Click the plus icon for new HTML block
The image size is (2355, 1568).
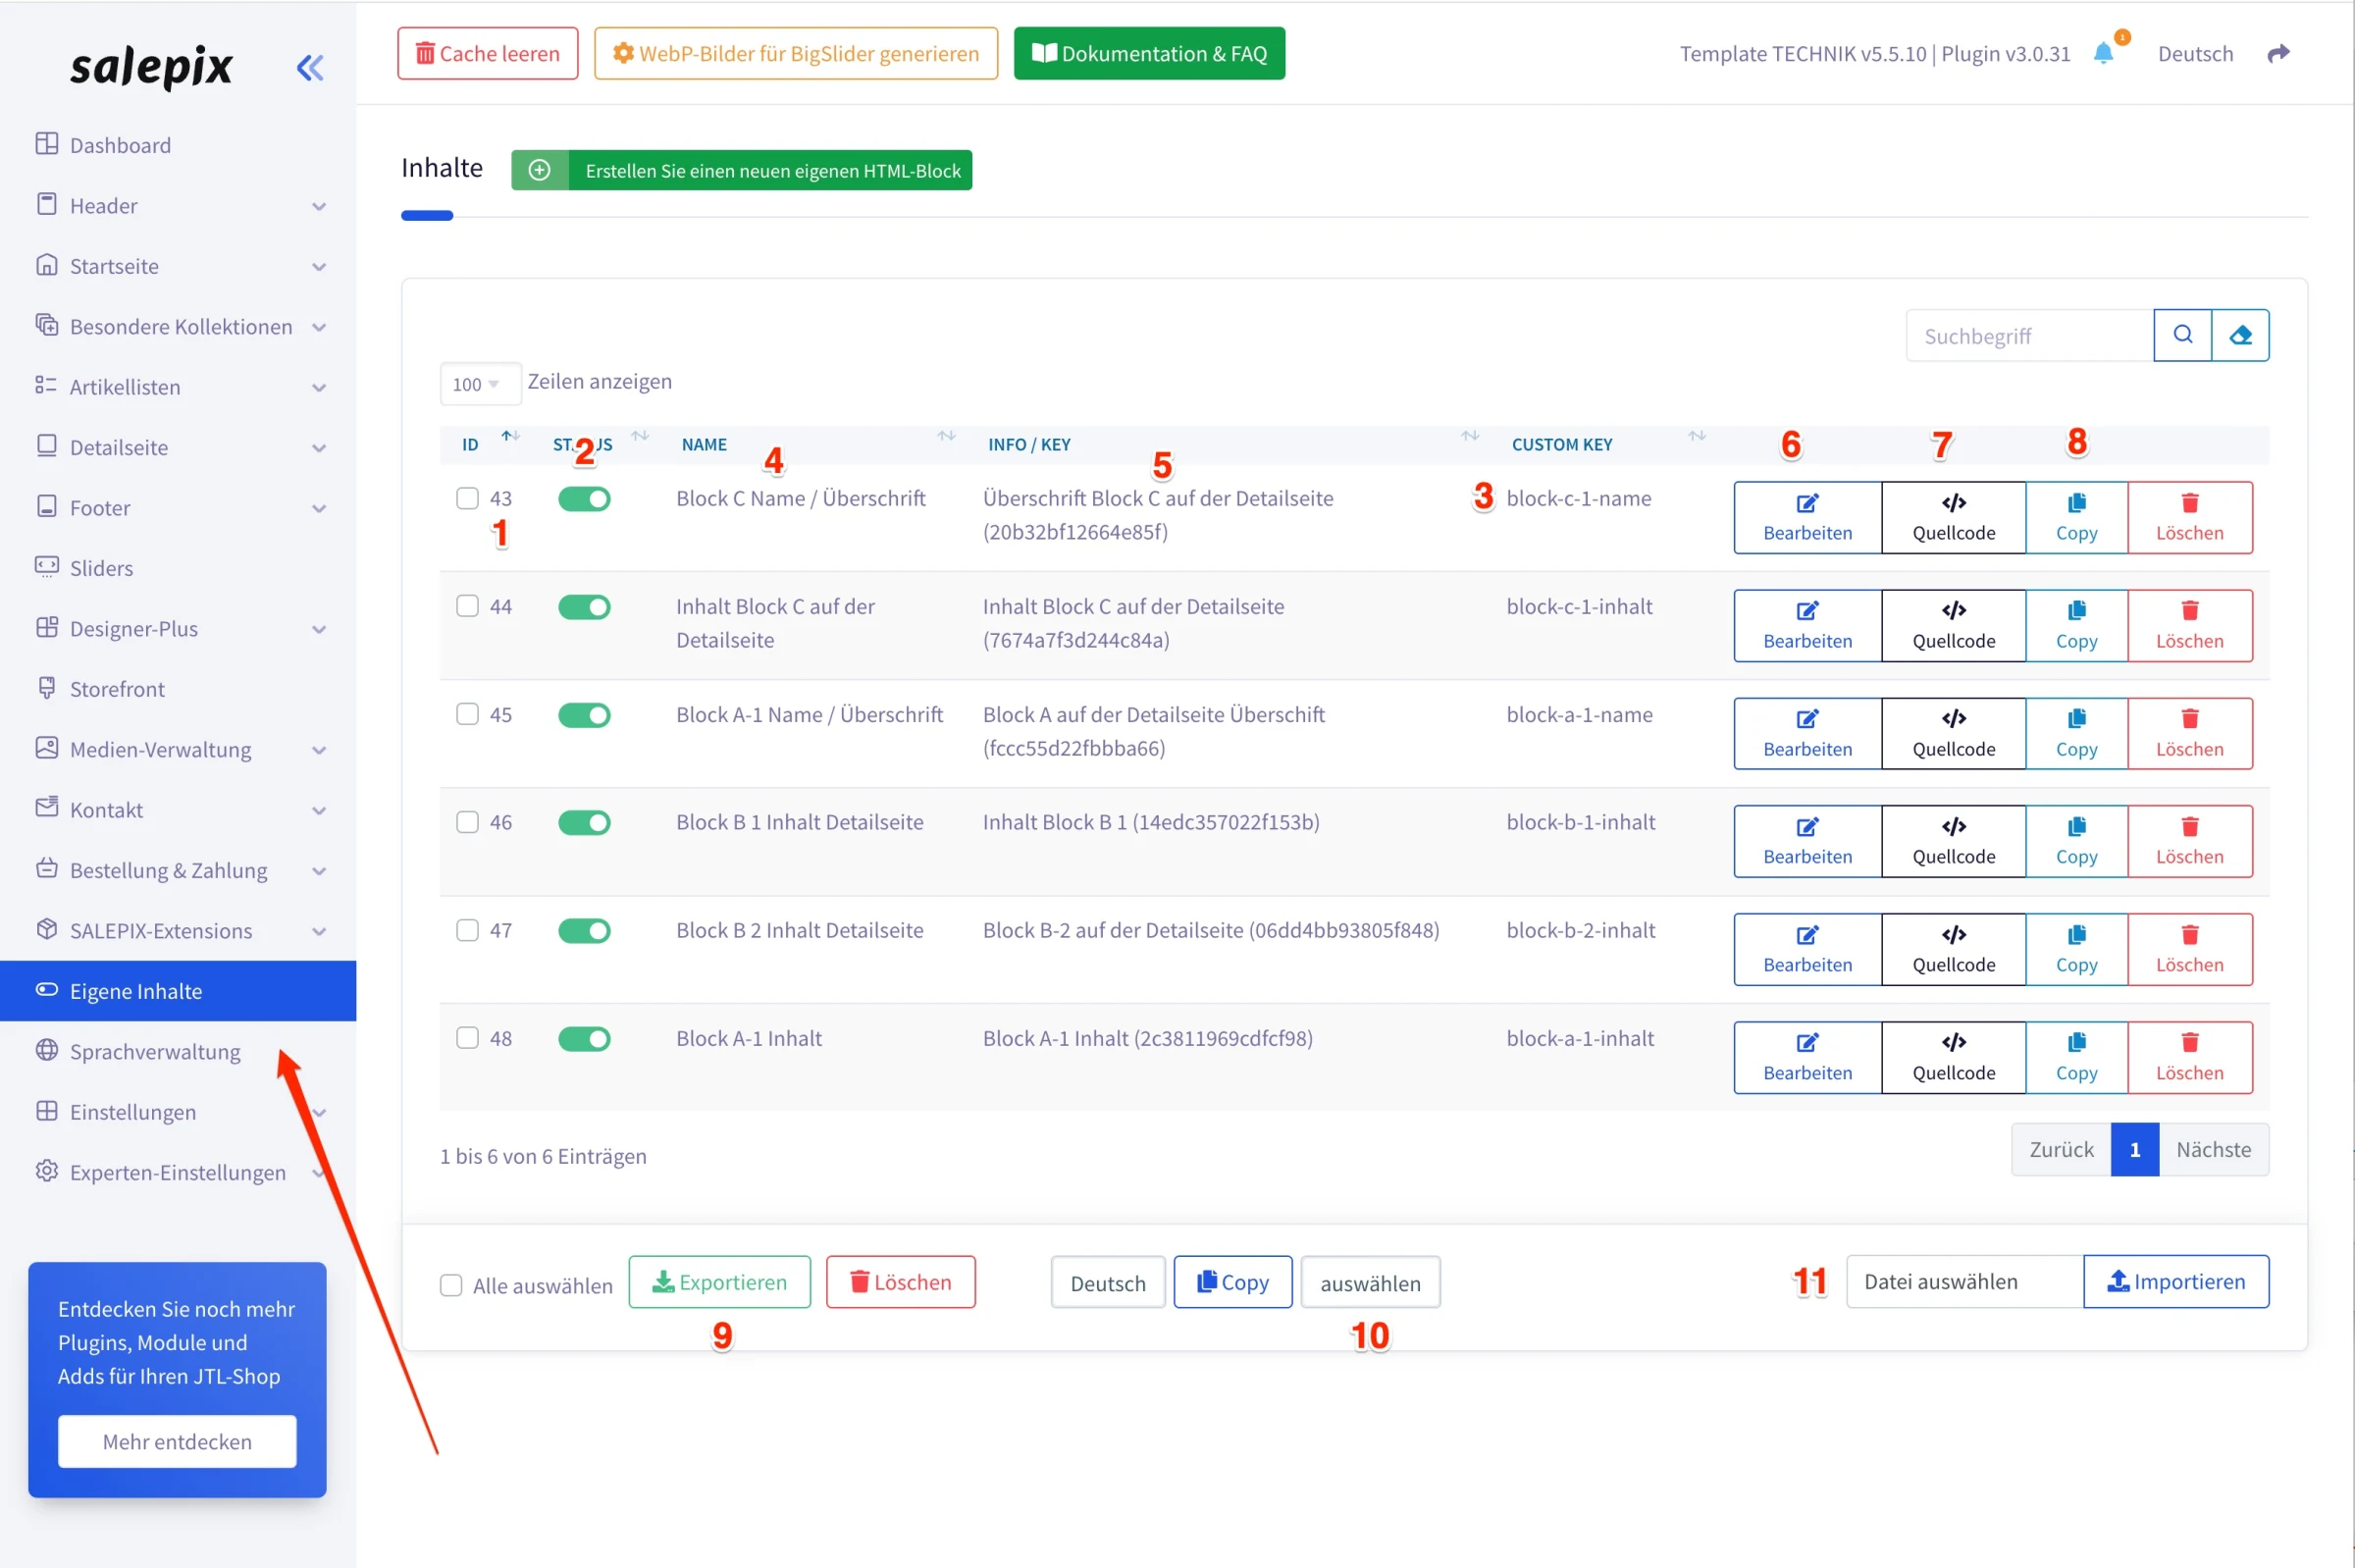pyautogui.click(x=540, y=170)
